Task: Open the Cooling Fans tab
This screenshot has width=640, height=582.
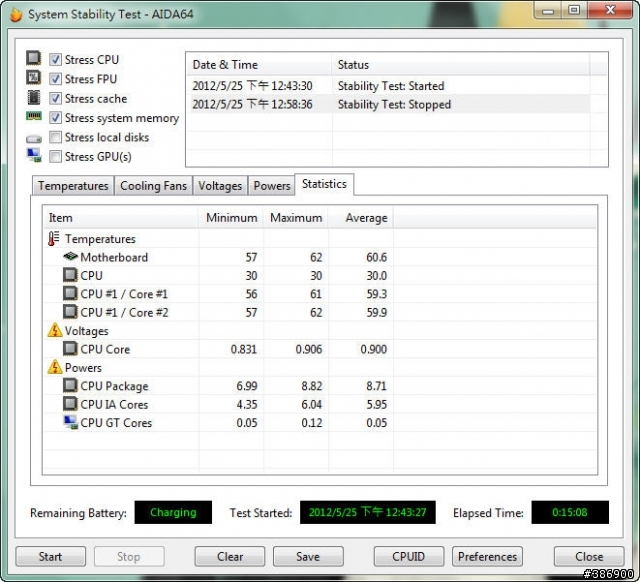Action: [153, 186]
